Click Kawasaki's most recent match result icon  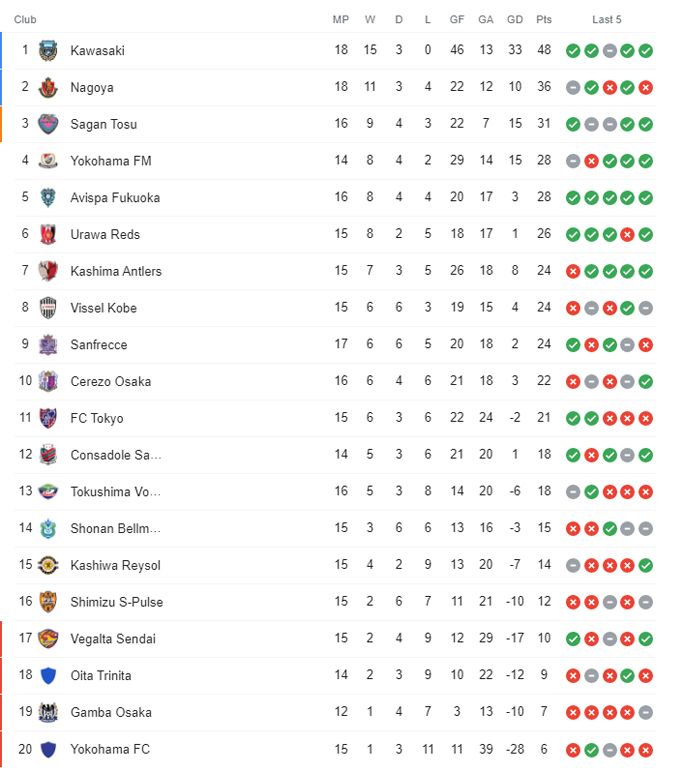pos(646,51)
